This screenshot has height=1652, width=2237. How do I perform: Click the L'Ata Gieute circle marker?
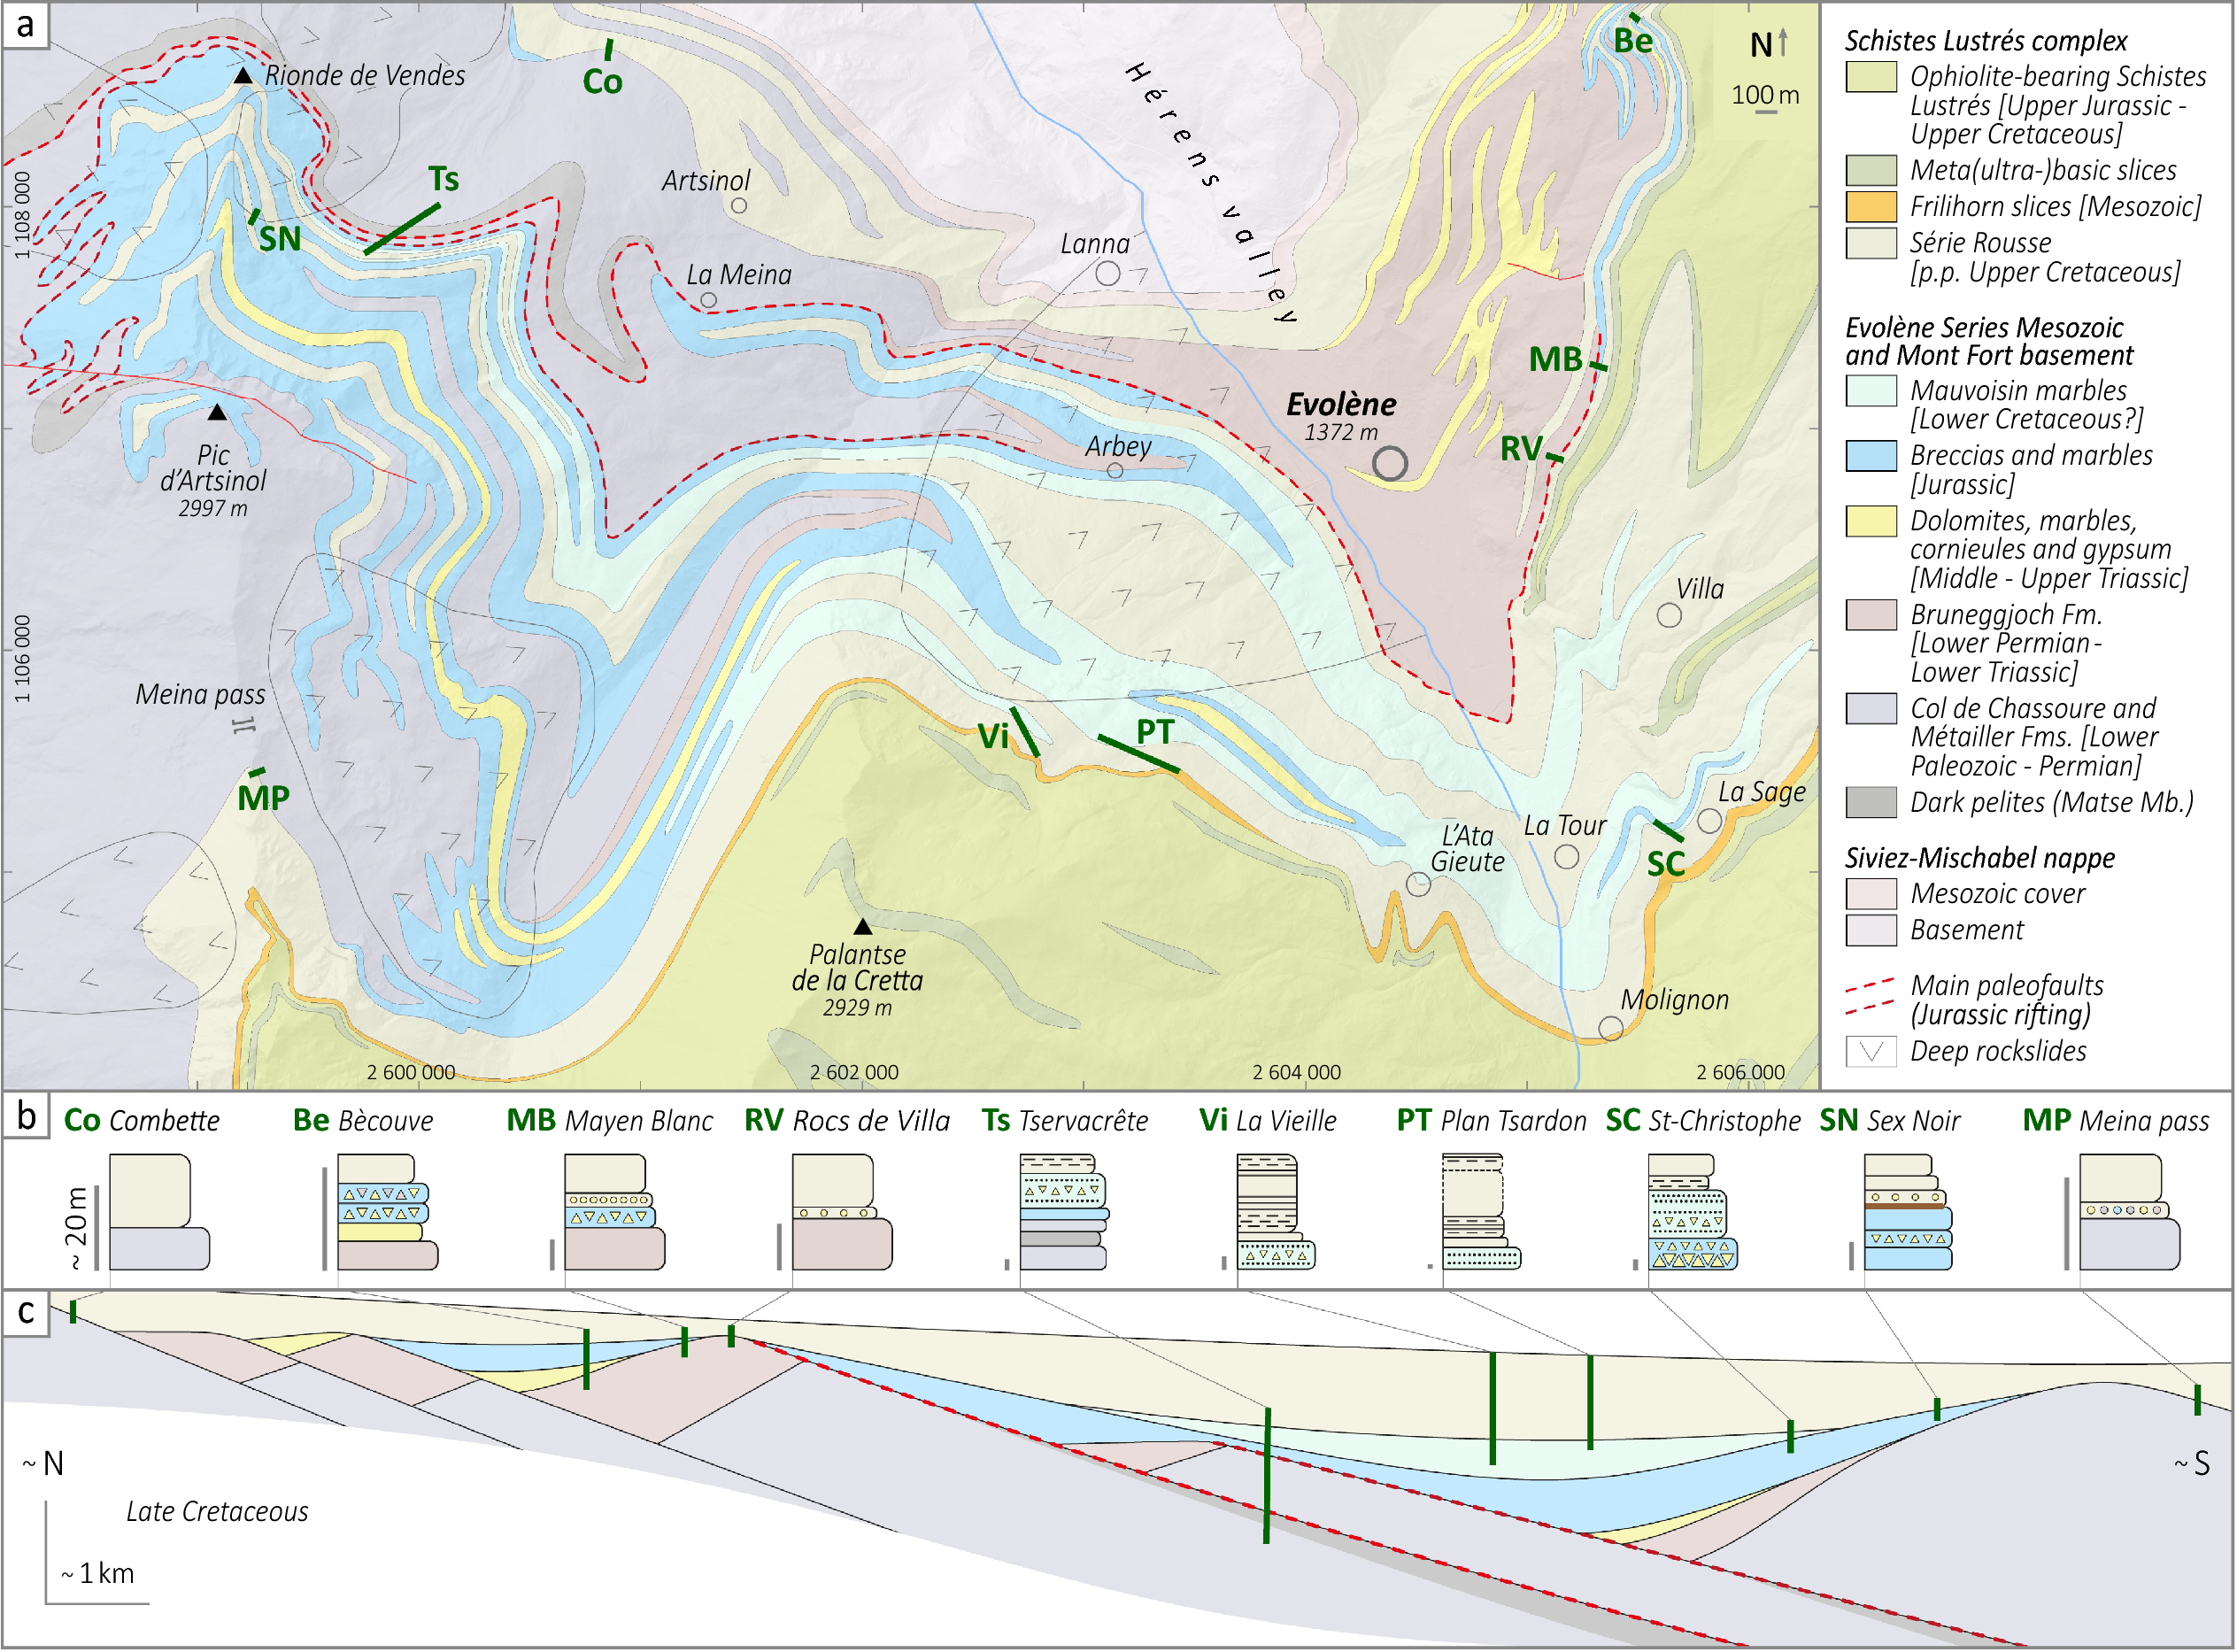1418,884
